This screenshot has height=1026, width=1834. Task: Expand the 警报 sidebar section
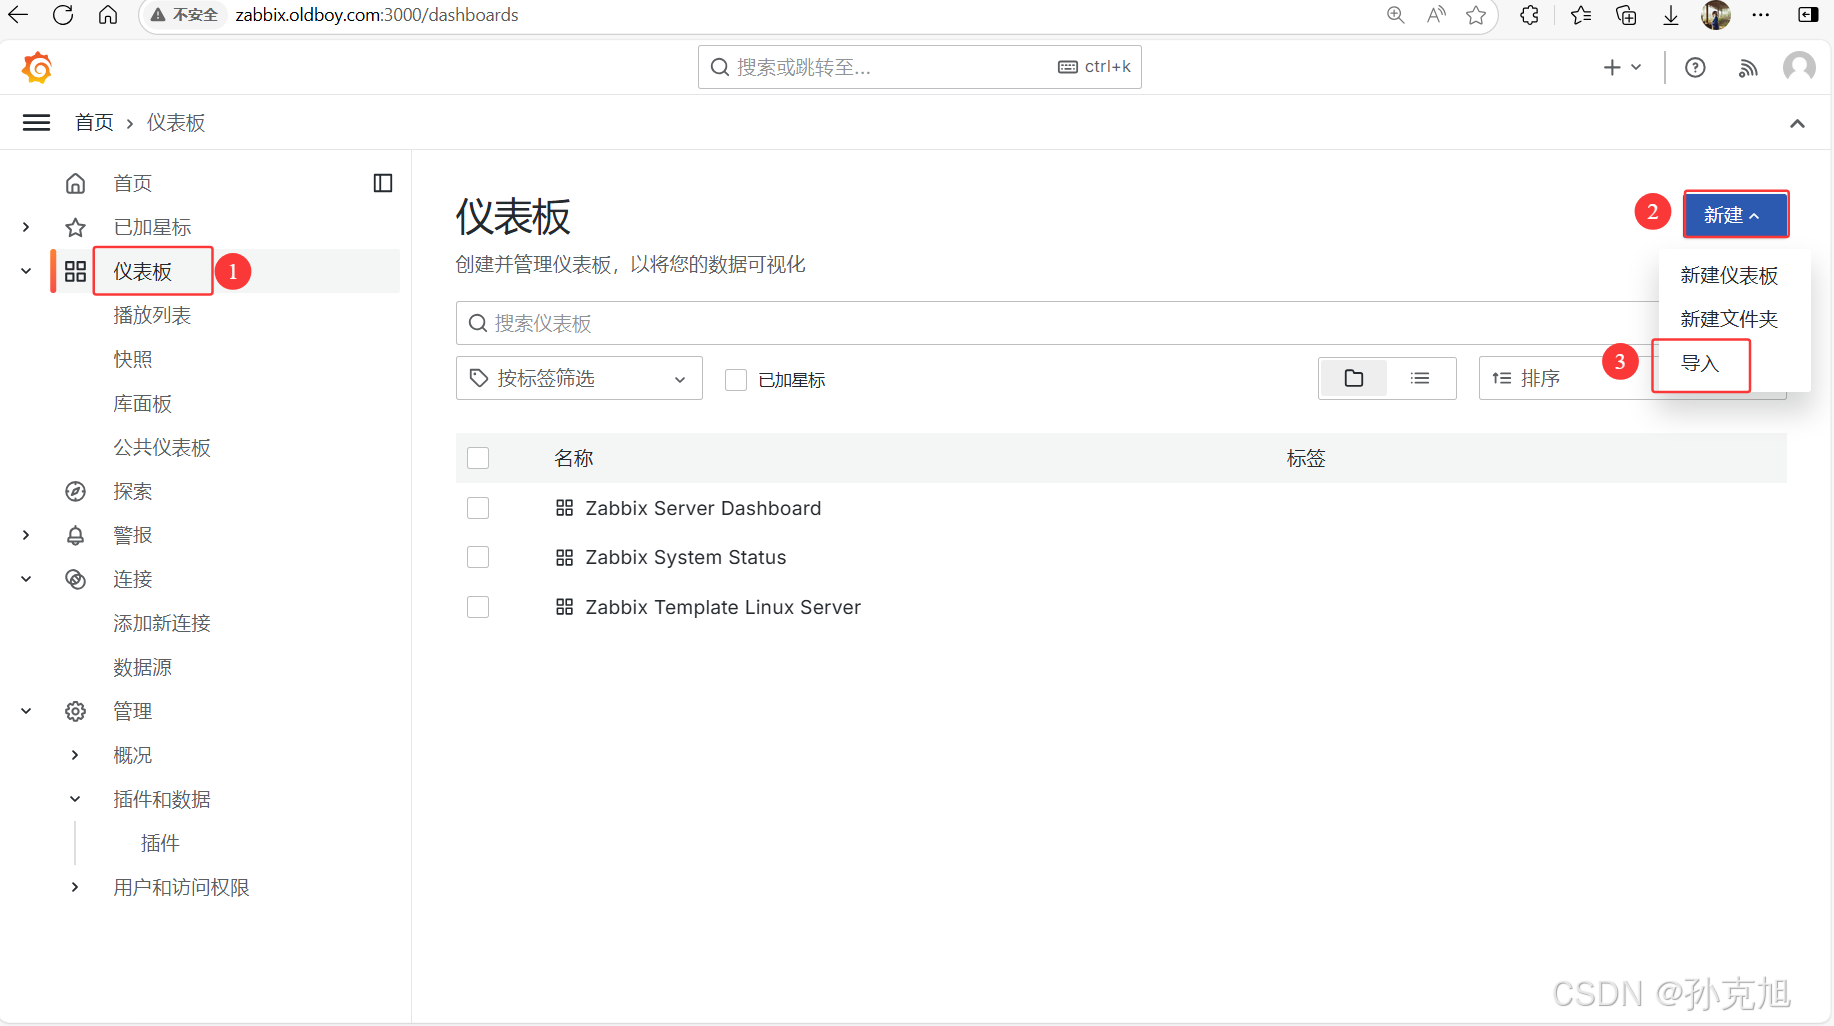[26, 535]
